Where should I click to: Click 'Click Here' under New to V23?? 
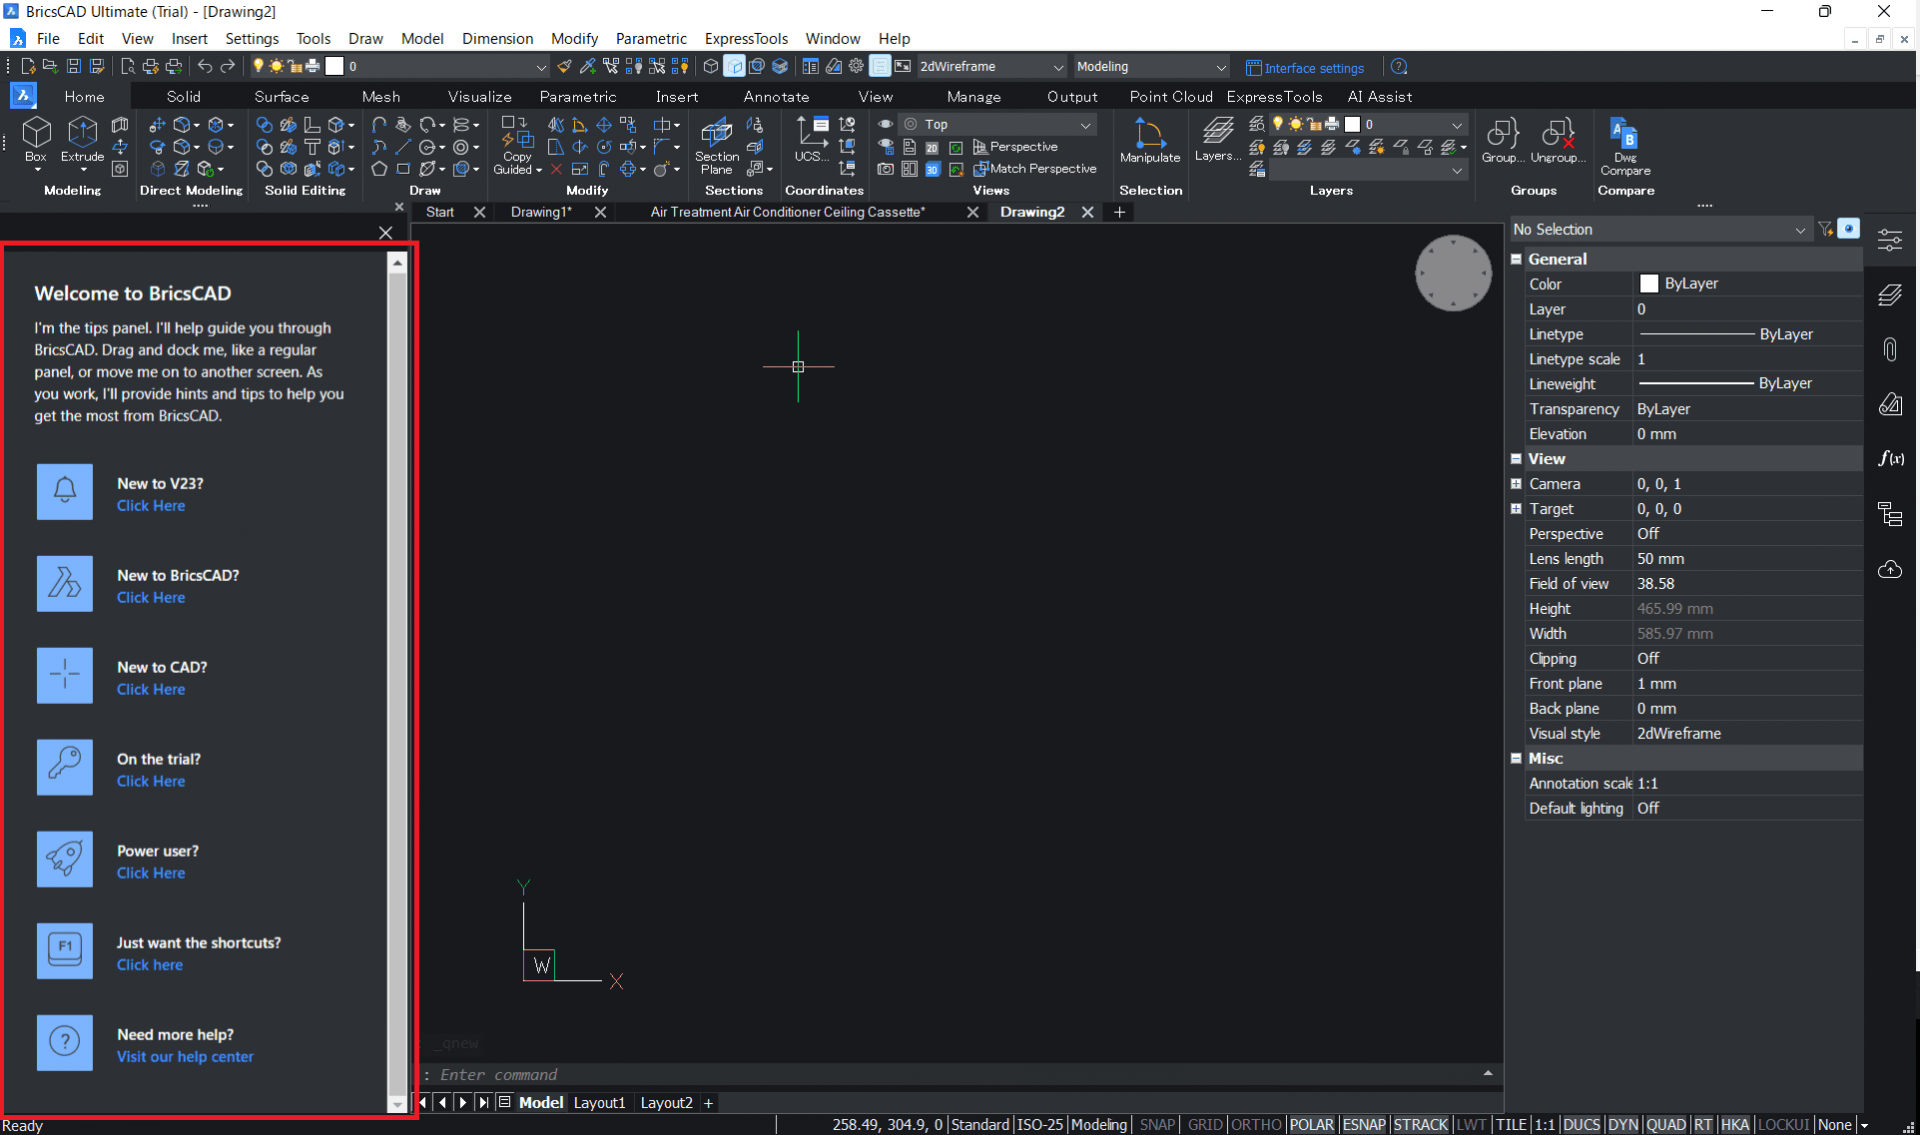[x=151, y=506]
